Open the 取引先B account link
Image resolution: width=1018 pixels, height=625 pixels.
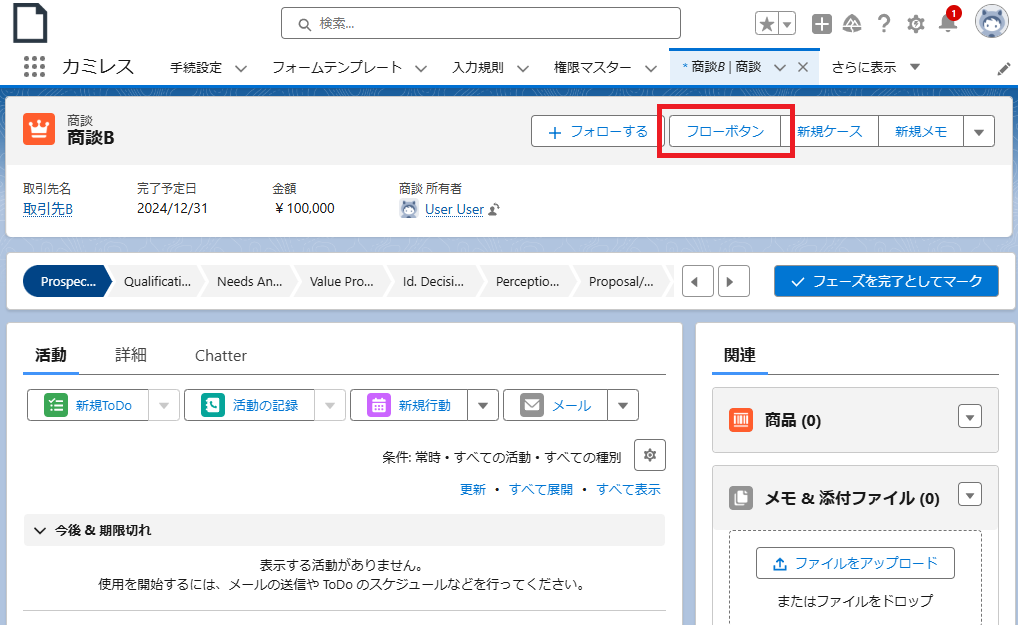click(48, 209)
